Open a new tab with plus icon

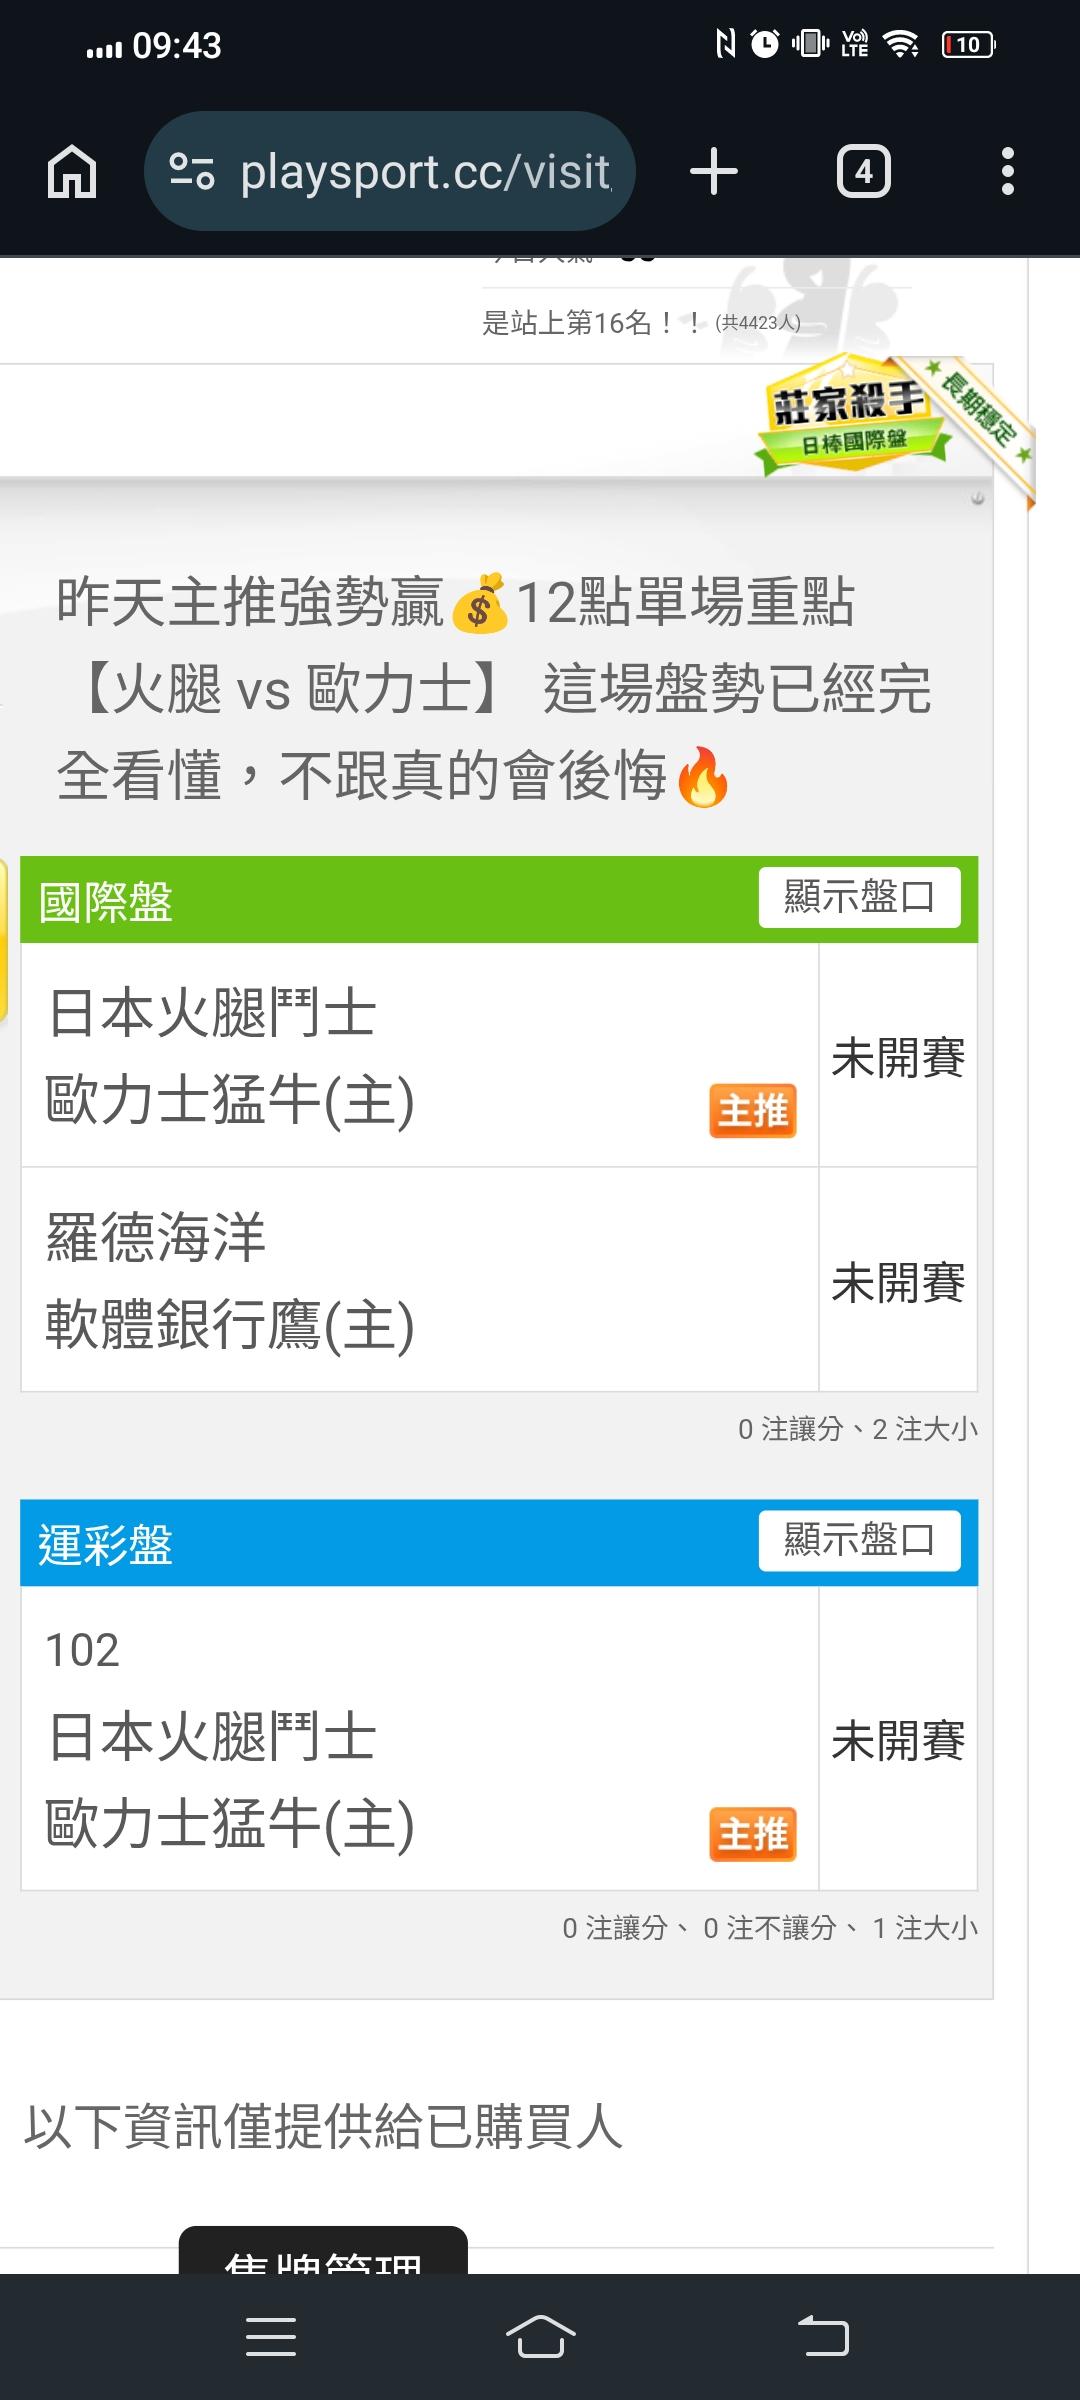[714, 171]
